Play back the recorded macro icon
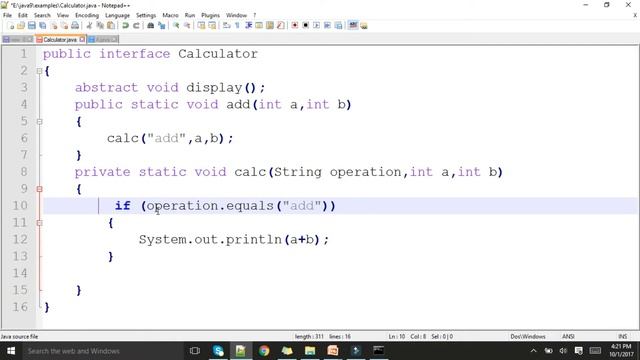640x360 pixels. coord(316,26)
